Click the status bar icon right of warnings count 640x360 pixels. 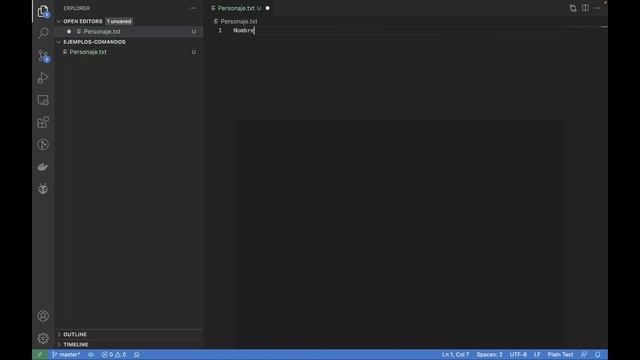click(x=137, y=355)
